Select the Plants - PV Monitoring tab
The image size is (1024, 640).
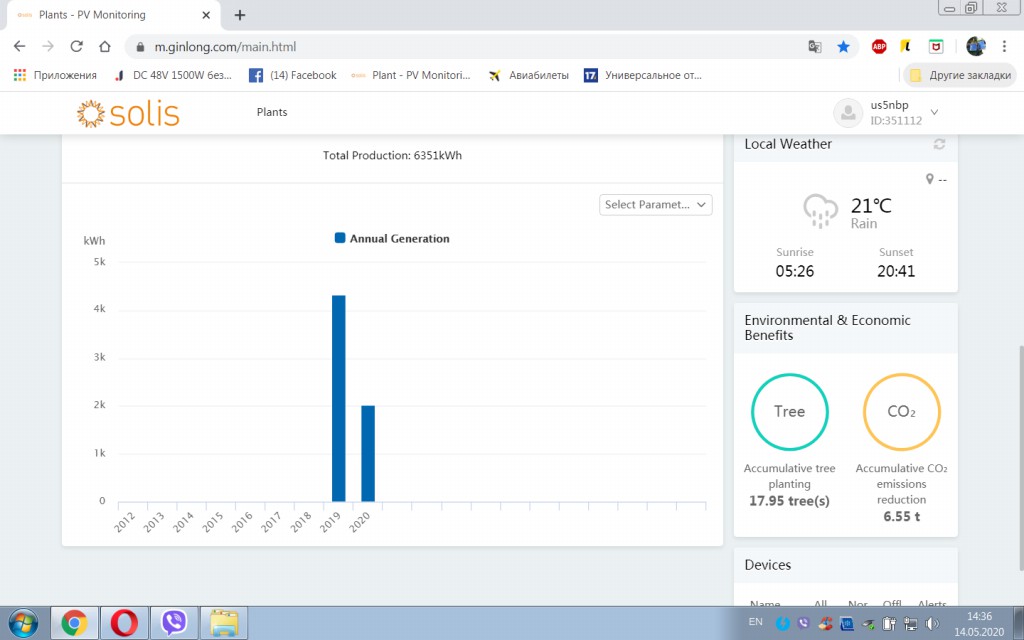coord(114,15)
